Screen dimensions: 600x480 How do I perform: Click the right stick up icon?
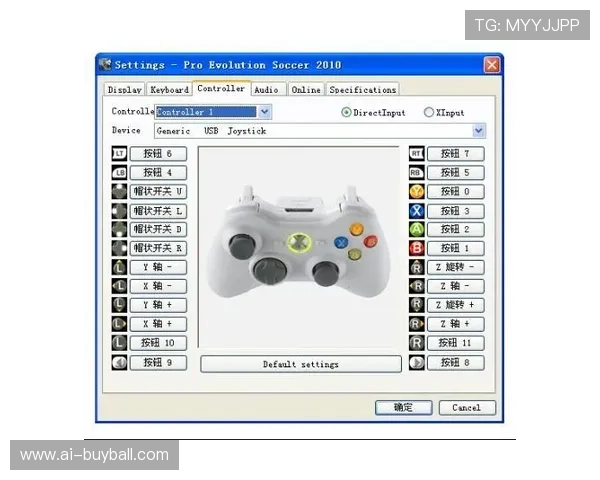click(417, 267)
